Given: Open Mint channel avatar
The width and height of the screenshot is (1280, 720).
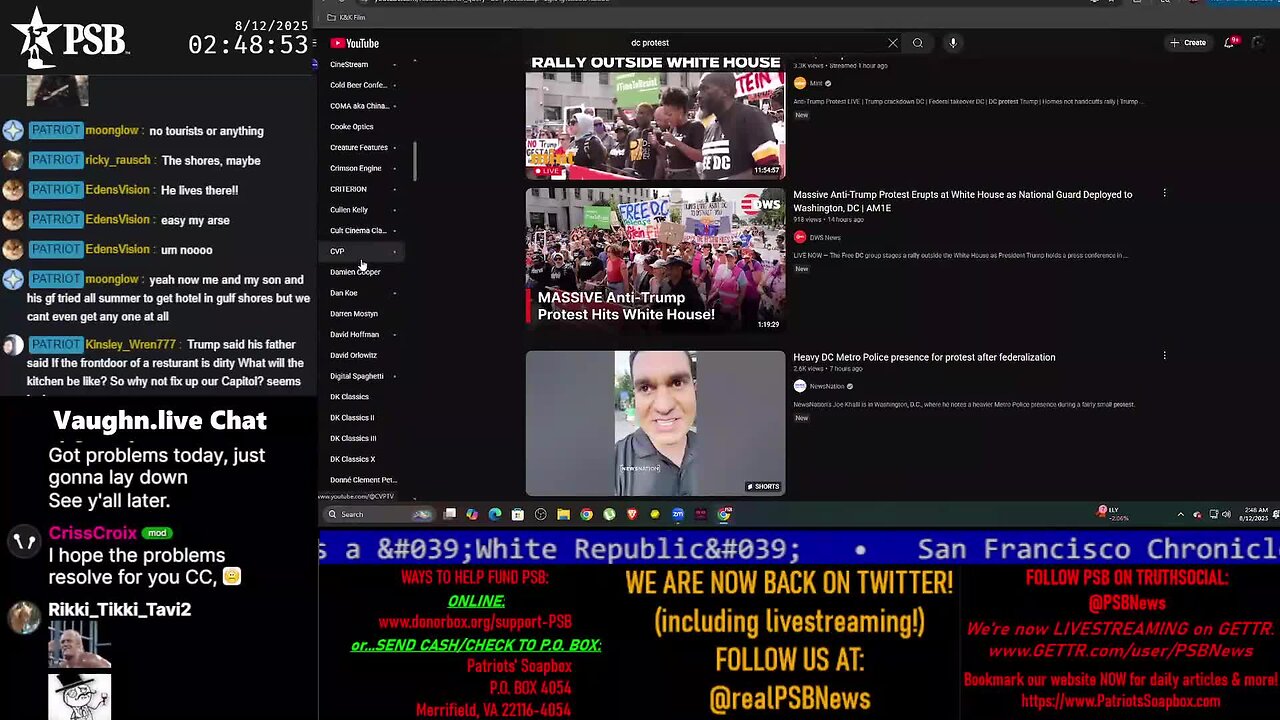Looking at the screenshot, I should coord(800,83).
